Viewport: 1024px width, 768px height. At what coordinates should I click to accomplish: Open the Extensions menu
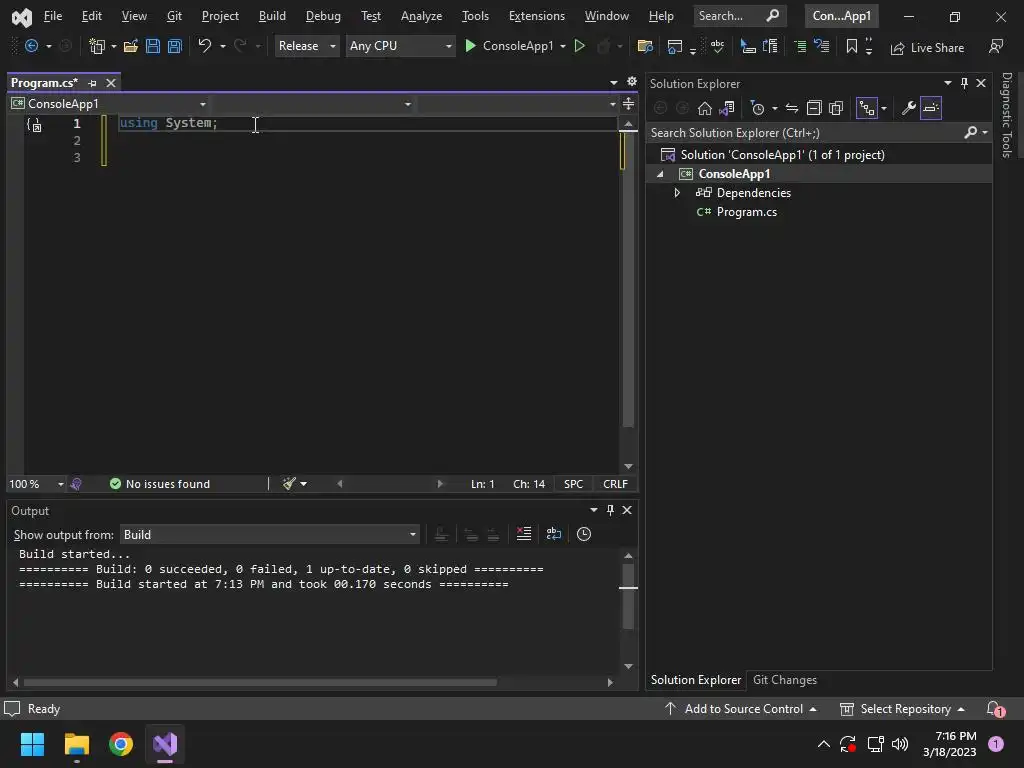[x=536, y=16]
